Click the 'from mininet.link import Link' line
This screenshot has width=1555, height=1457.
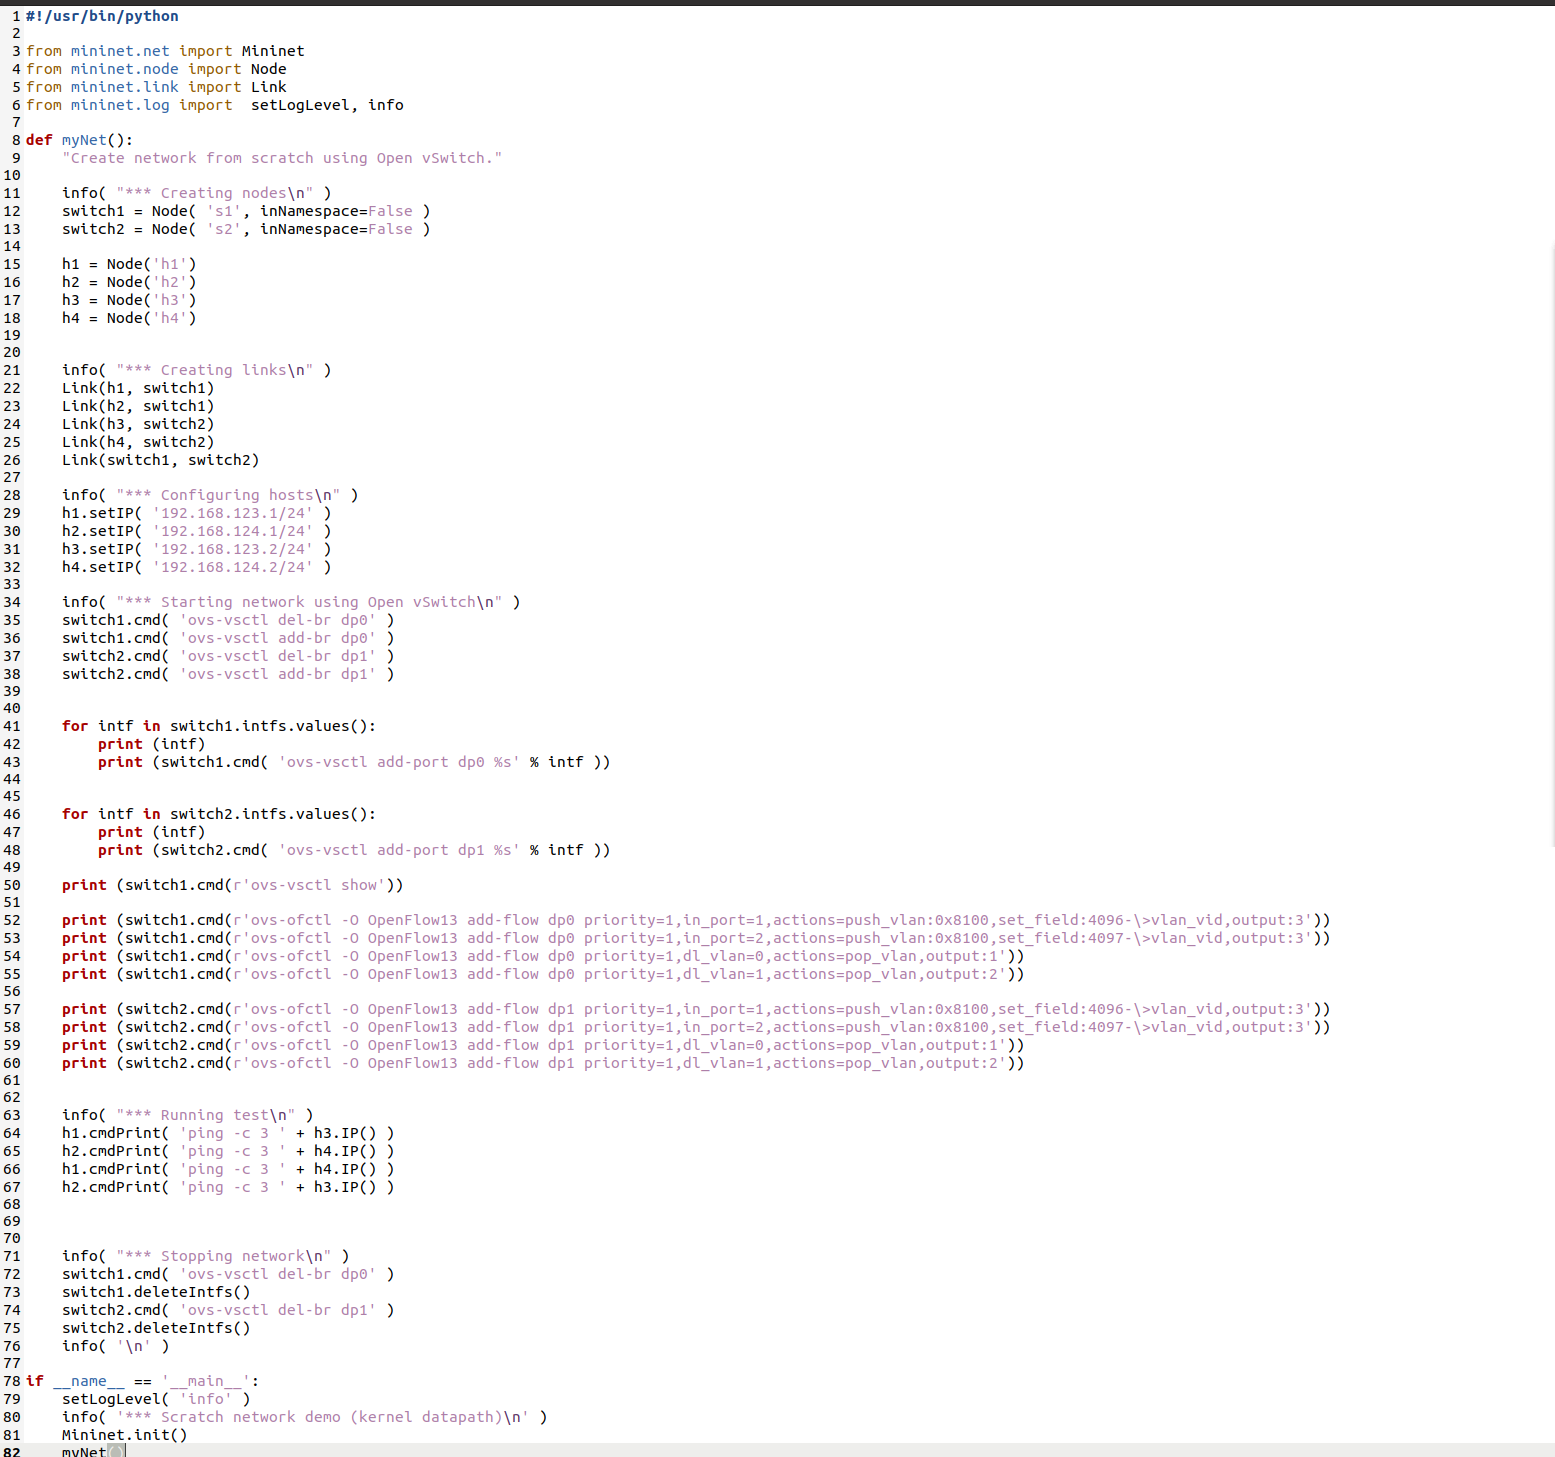[x=156, y=87]
